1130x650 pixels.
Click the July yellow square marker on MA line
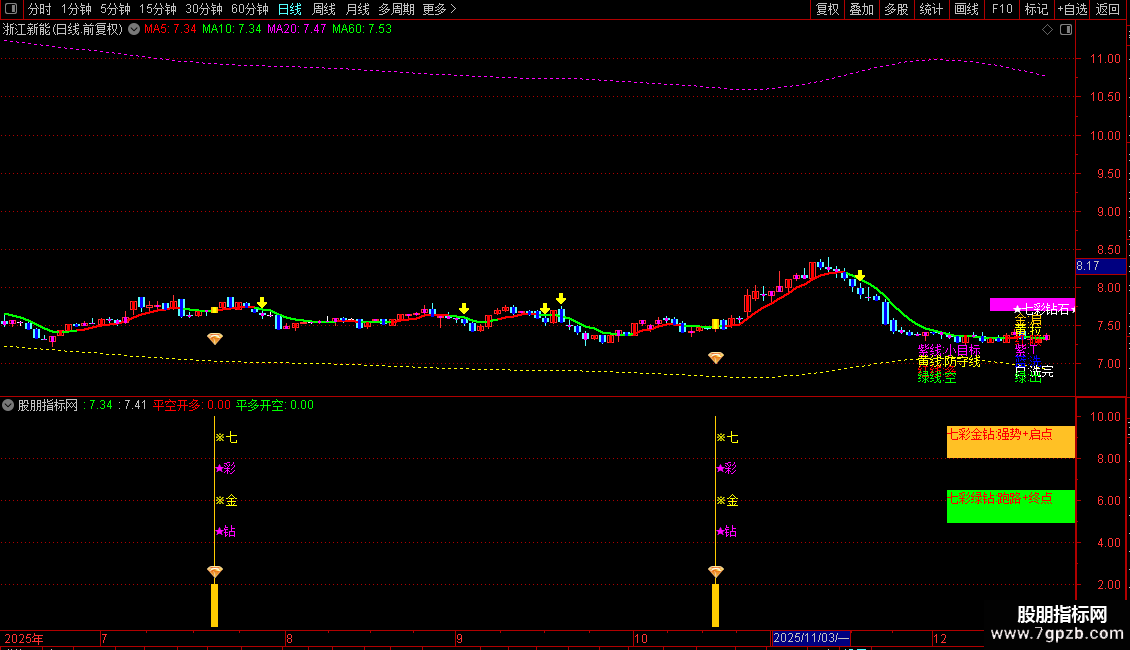pyautogui.click(x=214, y=310)
